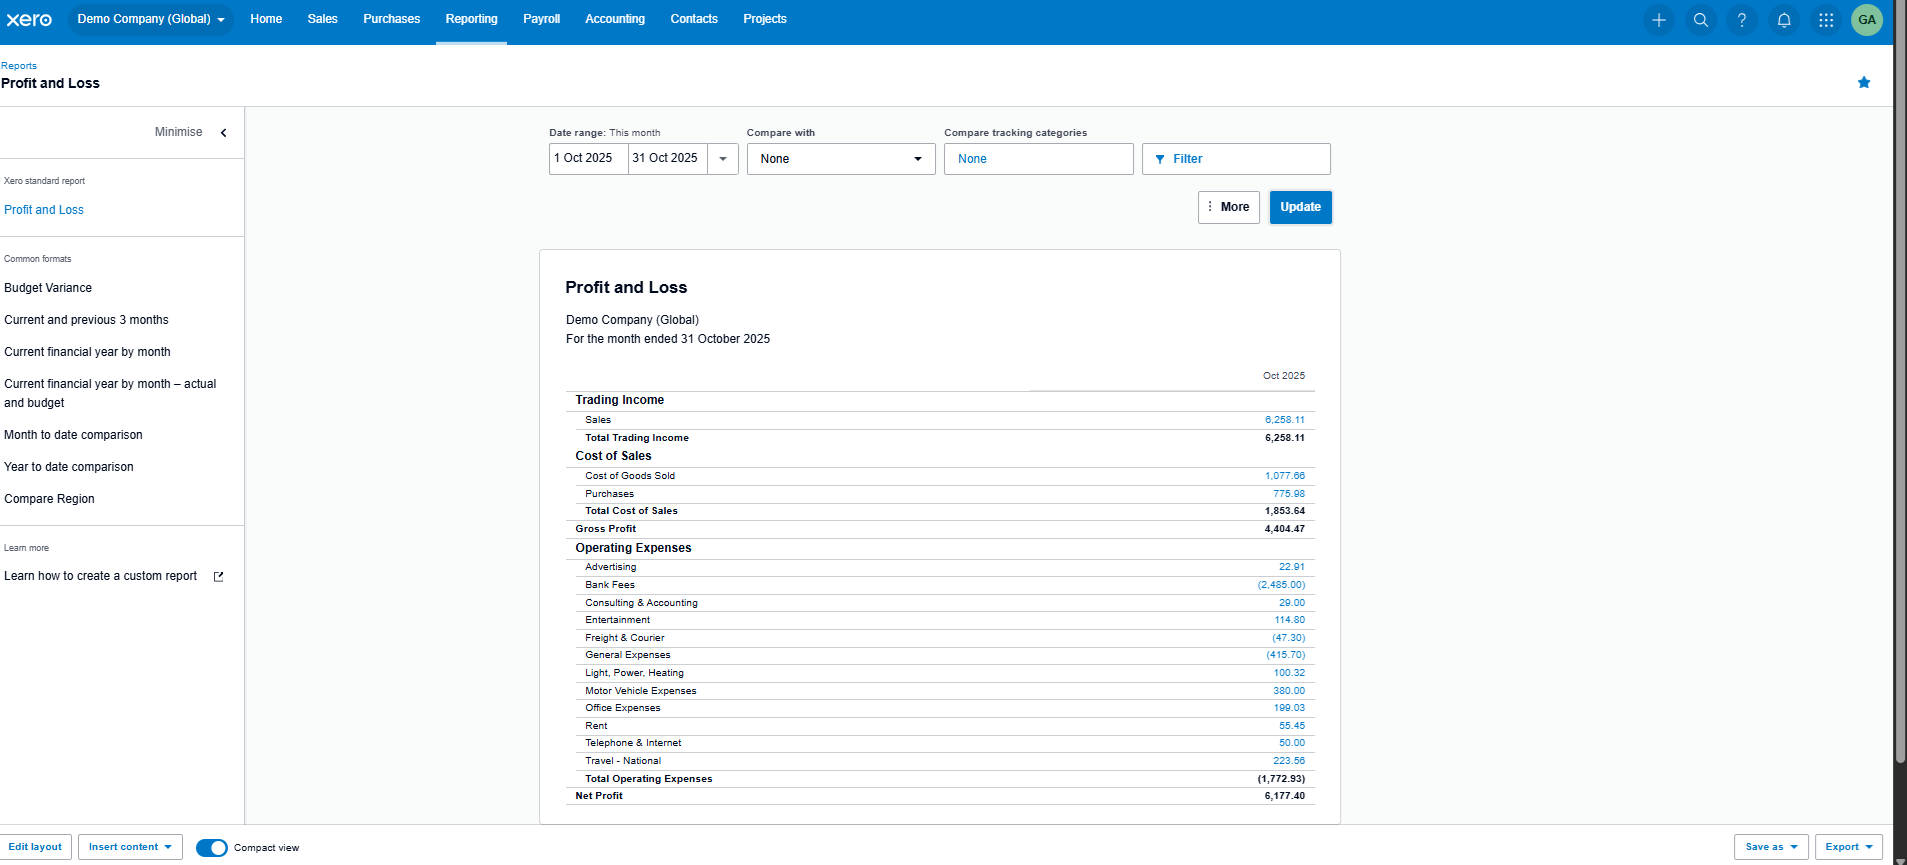Image resolution: width=1907 pixels, height=865 pixels.
Task: Open the apps grid icon
Action: (1826, 20)
